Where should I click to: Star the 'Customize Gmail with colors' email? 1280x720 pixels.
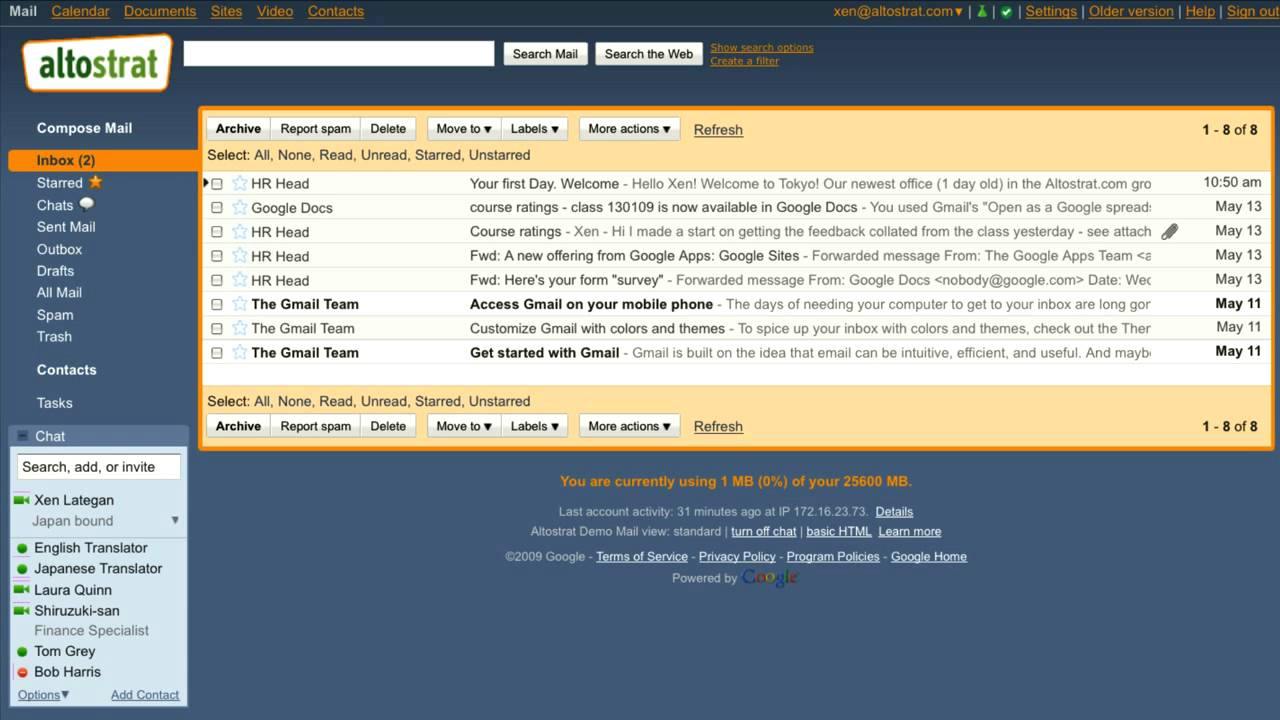click(240, 328)
